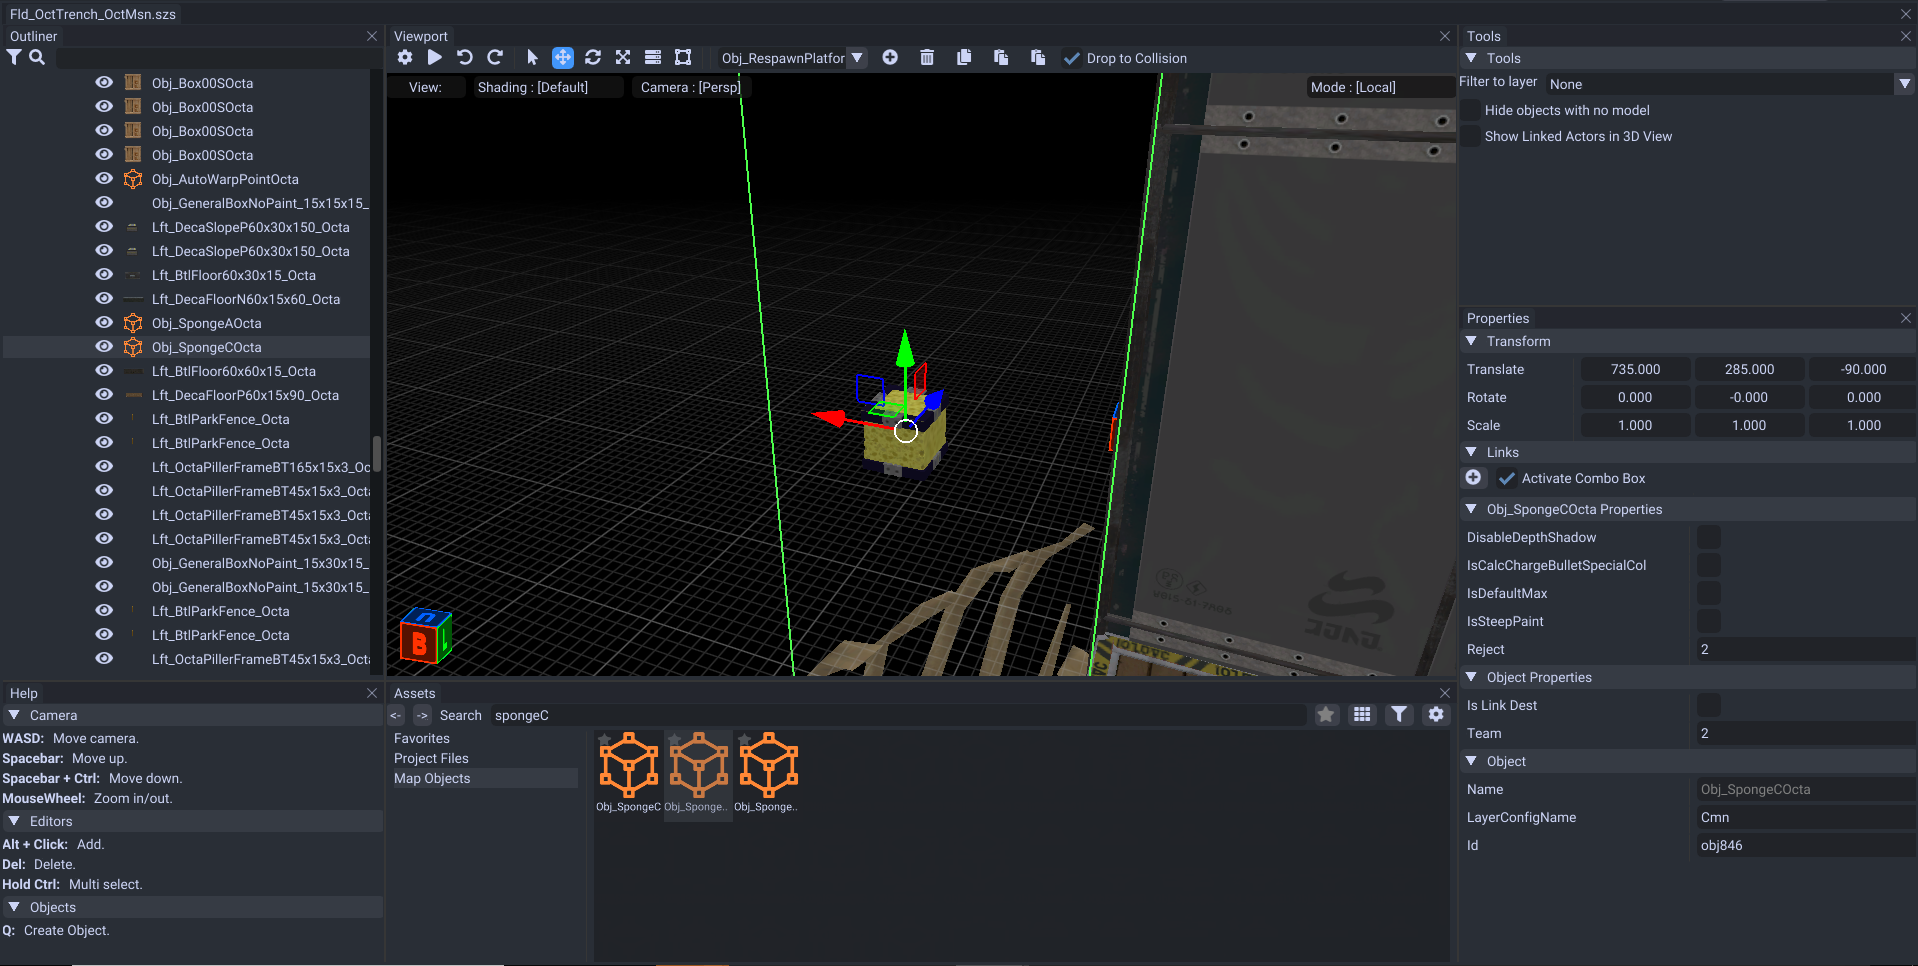Go back in Assets browser
The width and height of the screenshot is (1918, 966).
(396, 715)
